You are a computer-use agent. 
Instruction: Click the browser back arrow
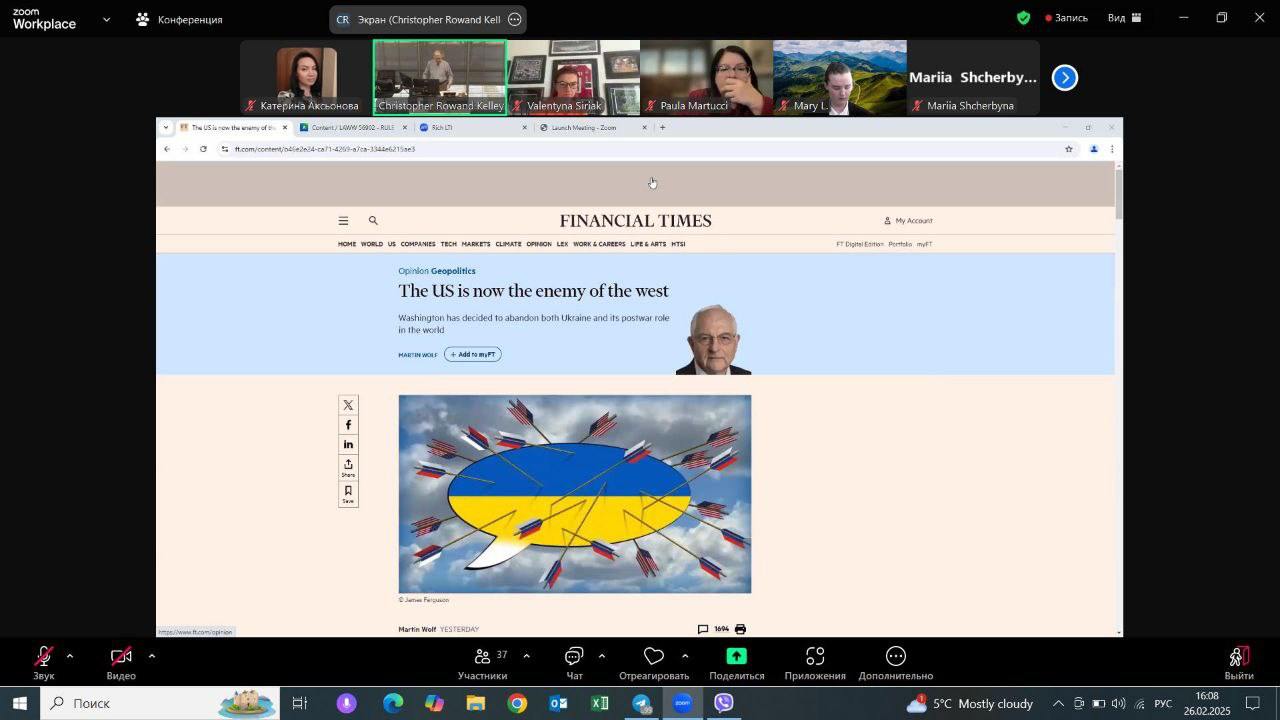click(167, 149)
